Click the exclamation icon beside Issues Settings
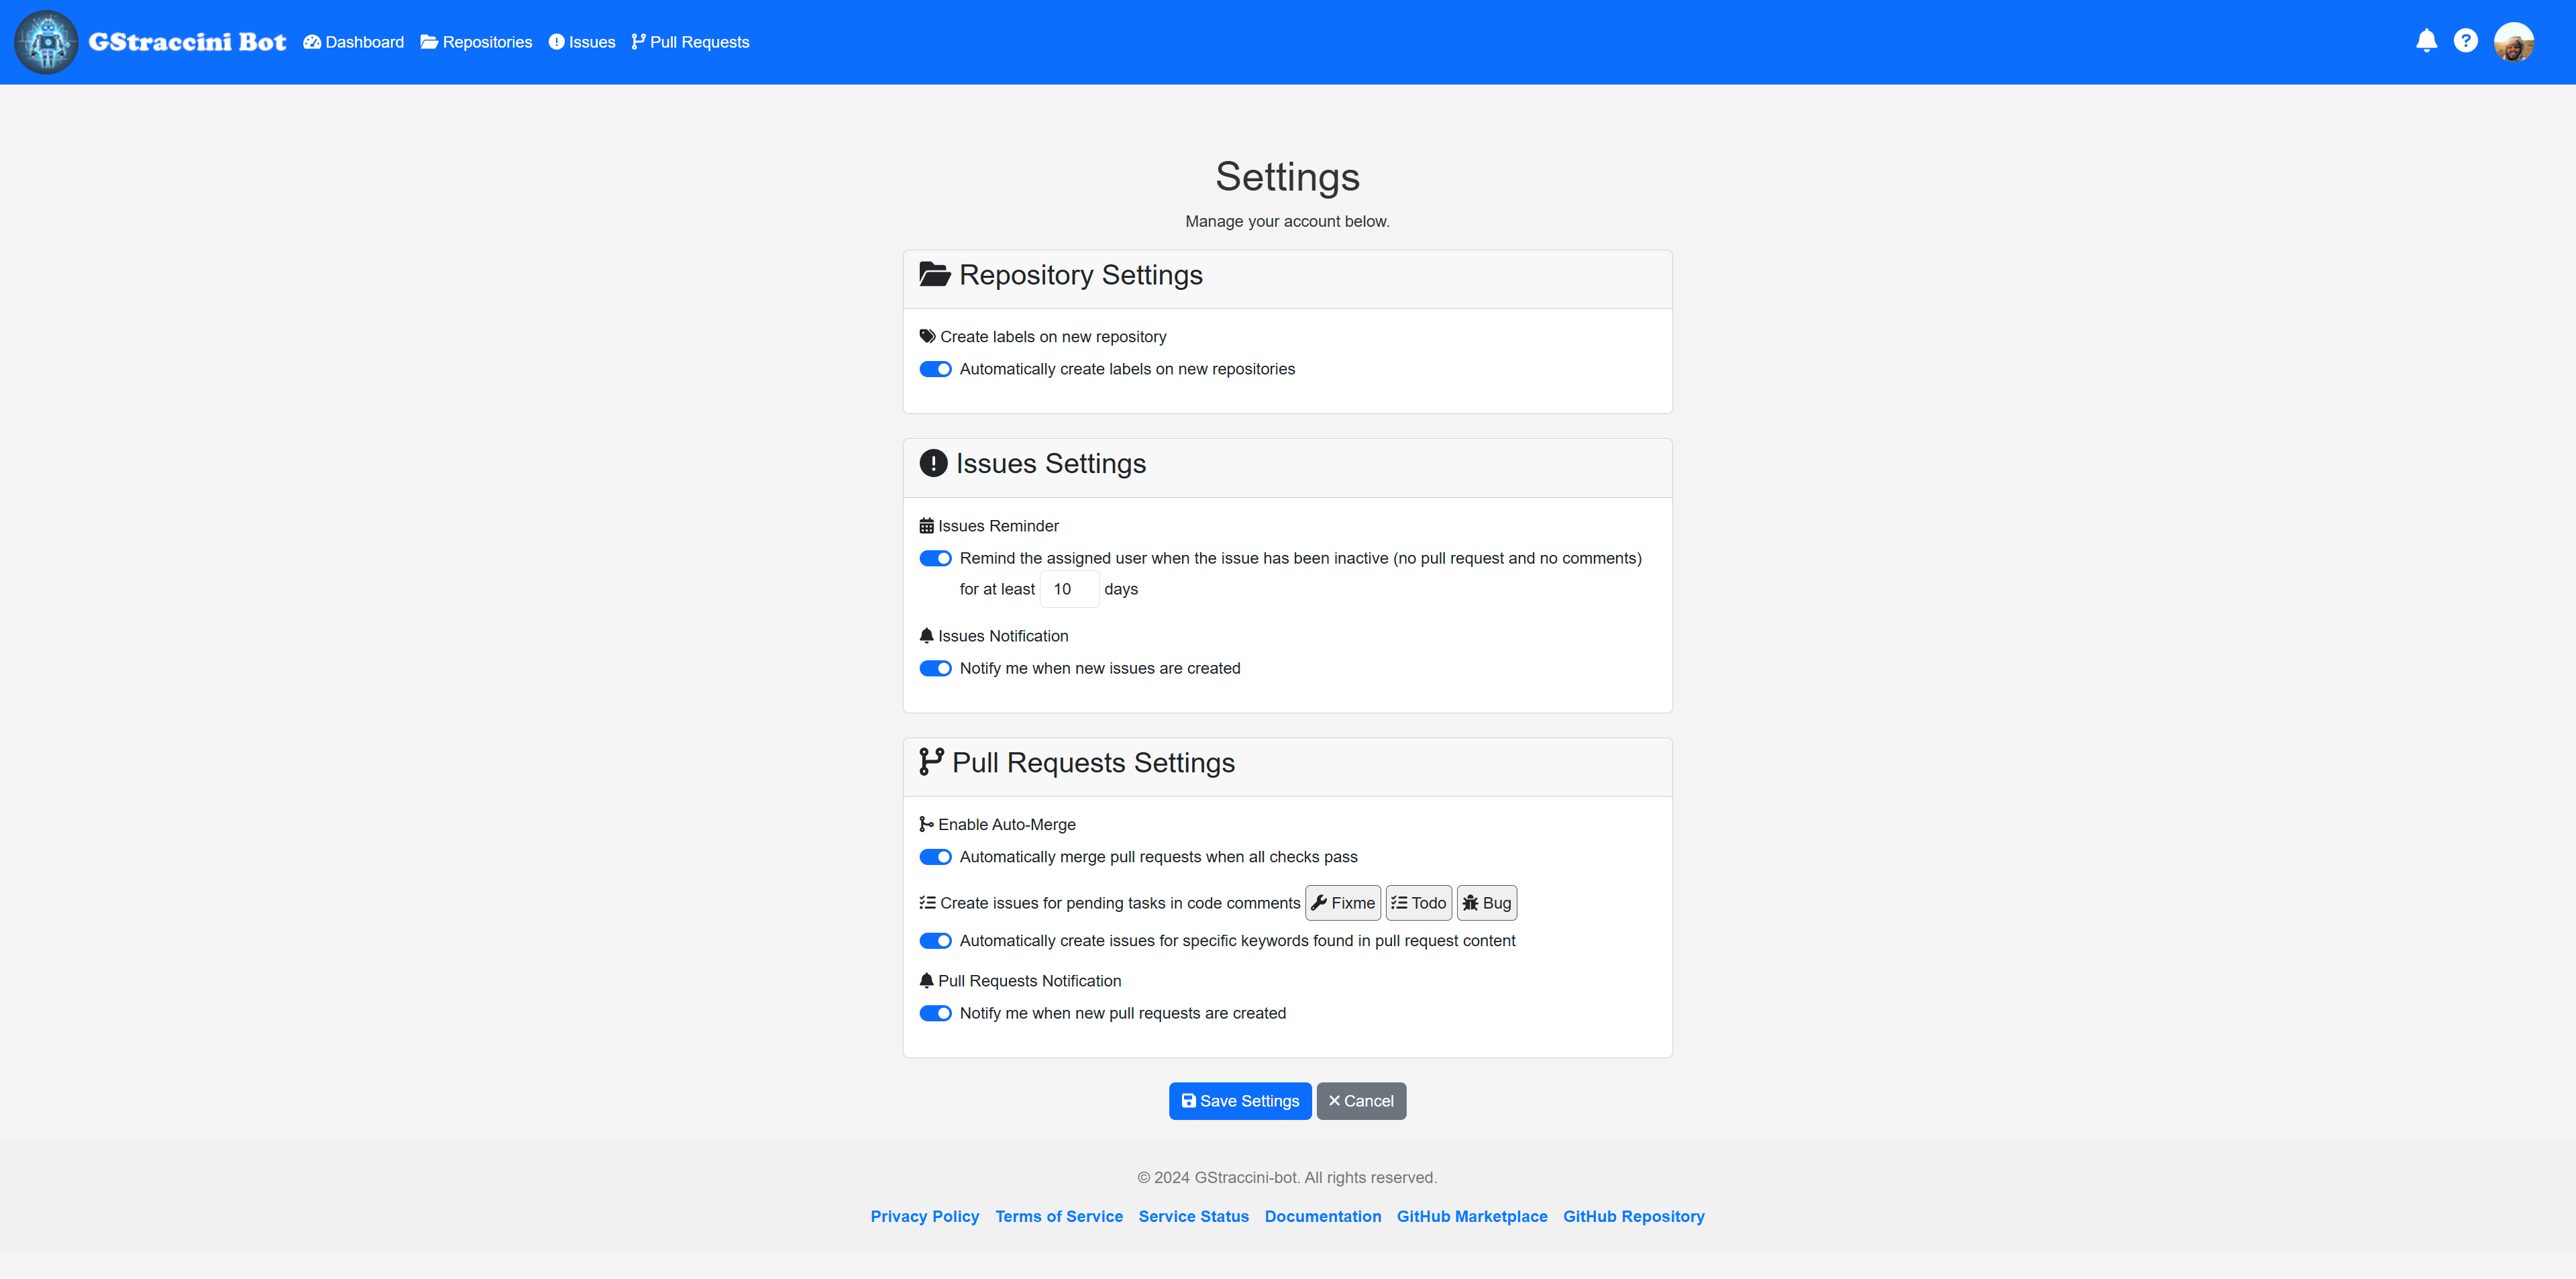The width and height of the screenshot is (2576, 1279). tap(933, 463)
